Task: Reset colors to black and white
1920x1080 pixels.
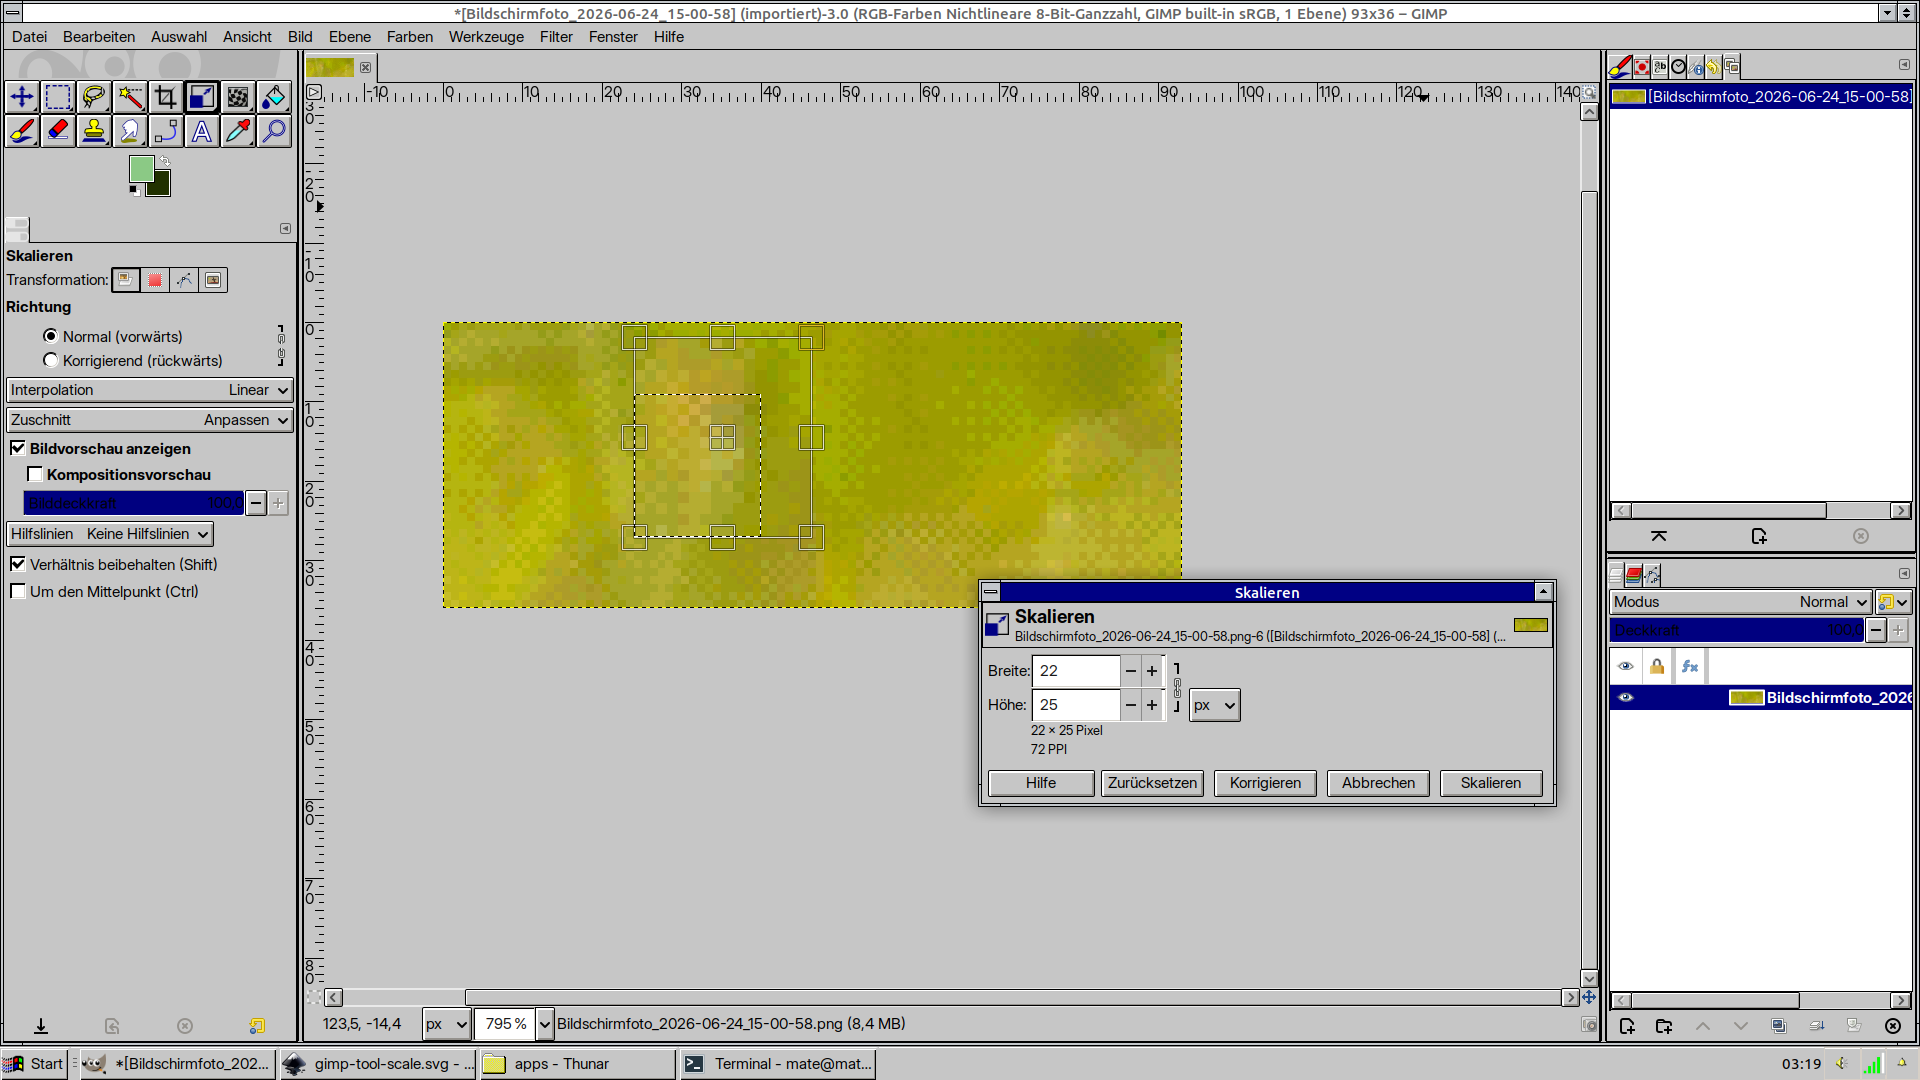Action: (x=135, y=190)
